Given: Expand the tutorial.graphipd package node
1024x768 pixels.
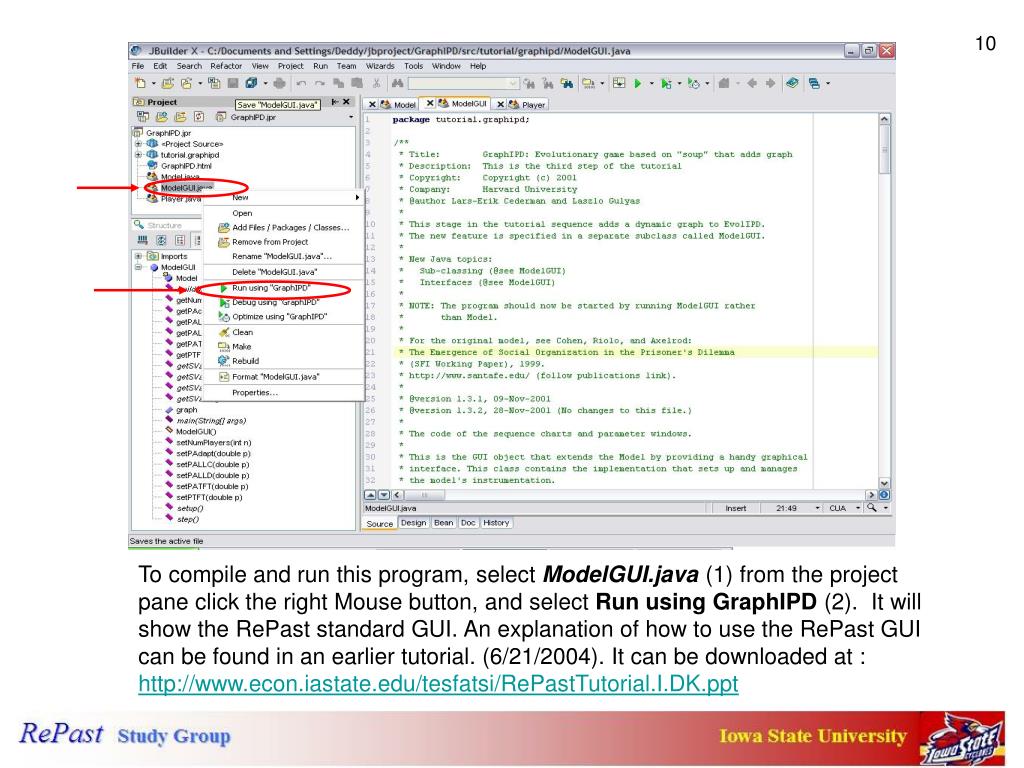Looking at the screenshot, I should click(x=138, y=155).
